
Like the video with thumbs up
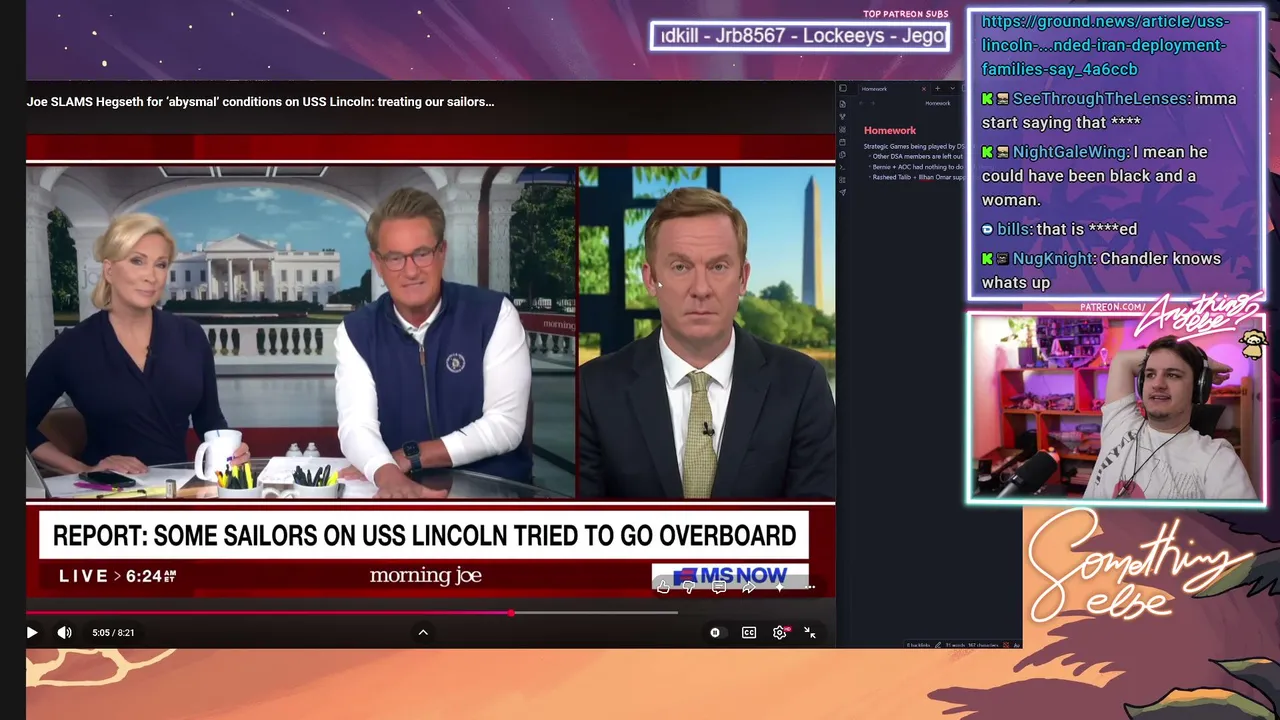tap(663, 587)
